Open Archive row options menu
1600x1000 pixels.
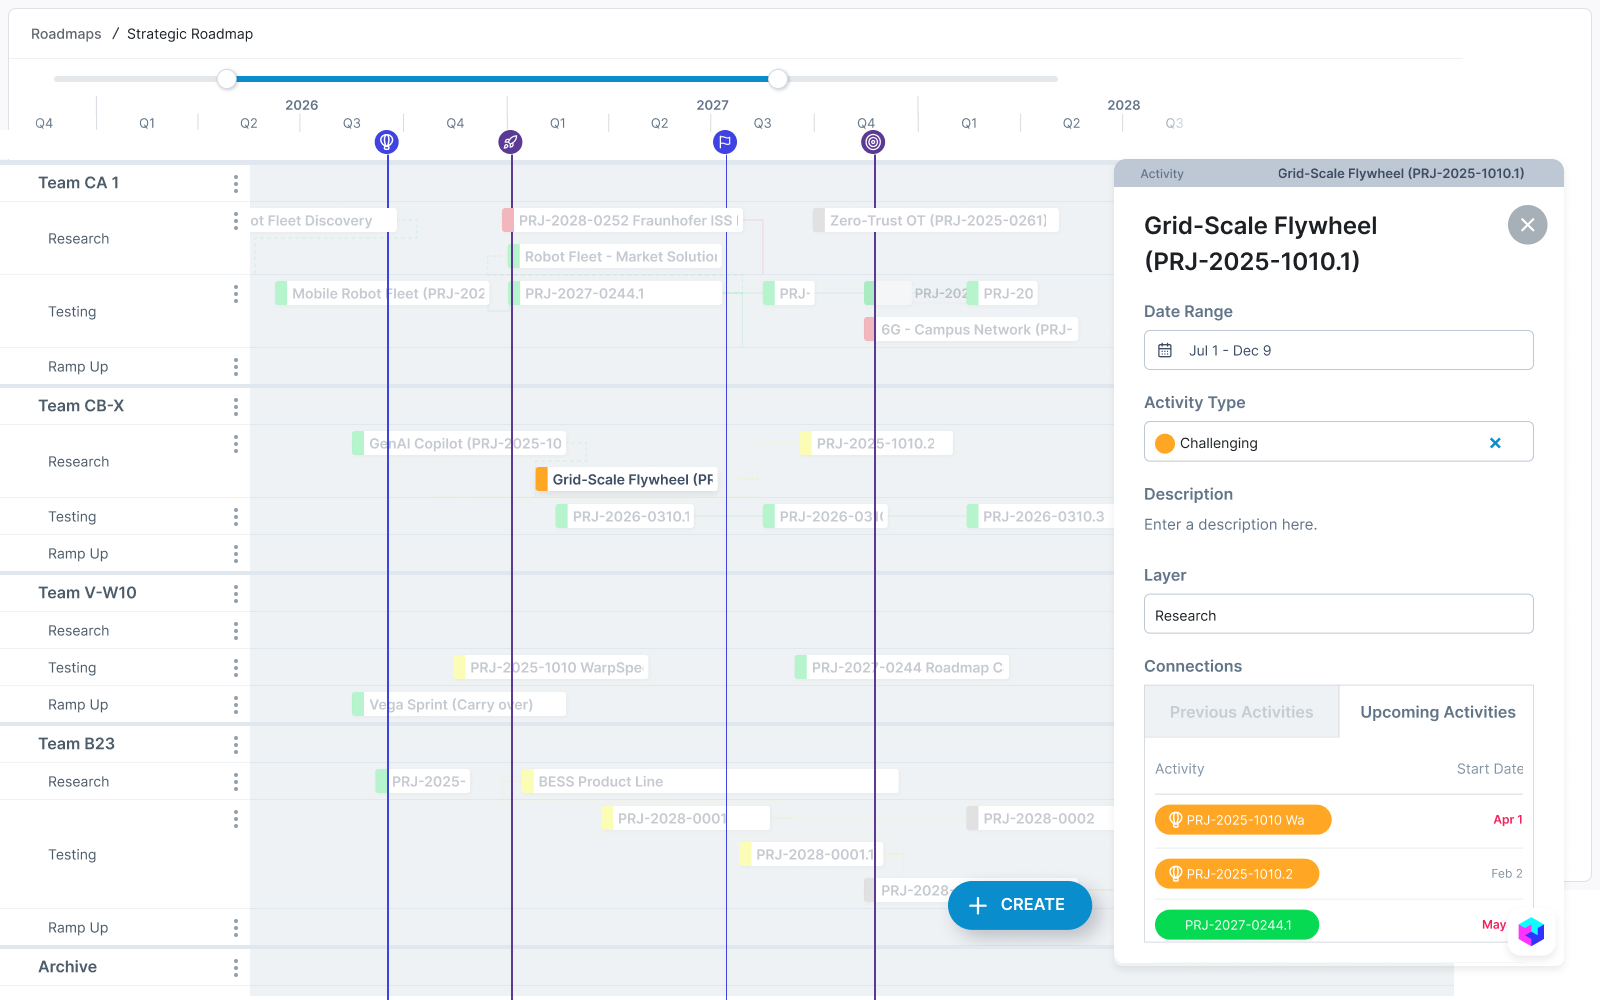coord(236,967)
